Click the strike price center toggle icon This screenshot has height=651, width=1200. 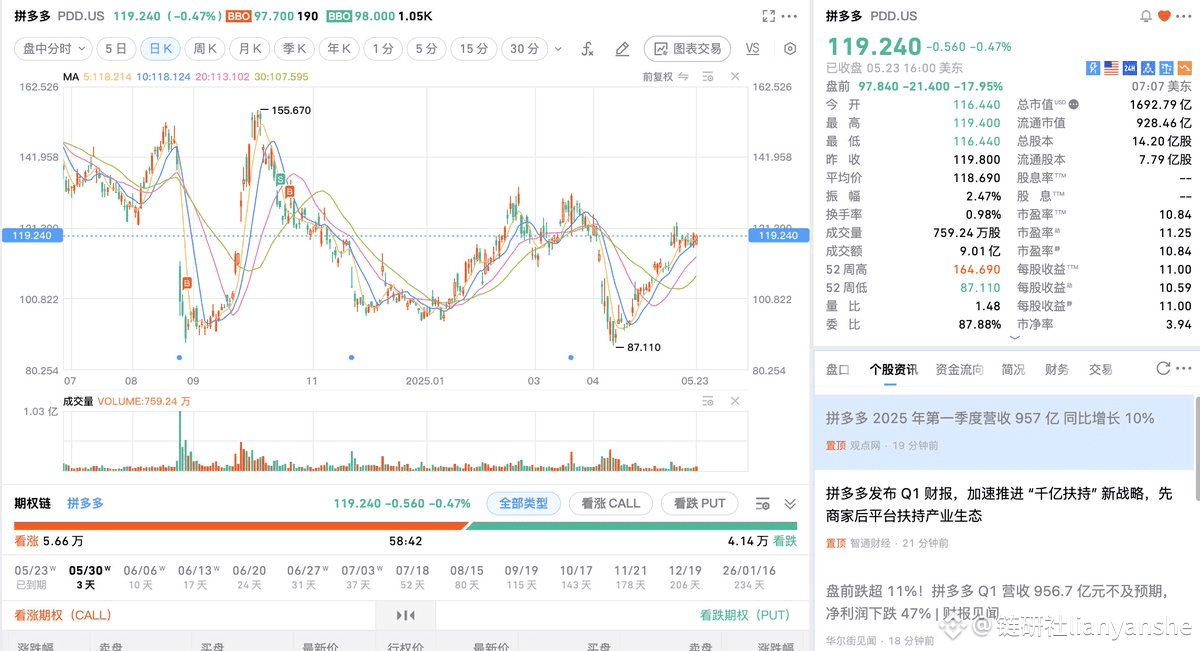tap(405, 615)
